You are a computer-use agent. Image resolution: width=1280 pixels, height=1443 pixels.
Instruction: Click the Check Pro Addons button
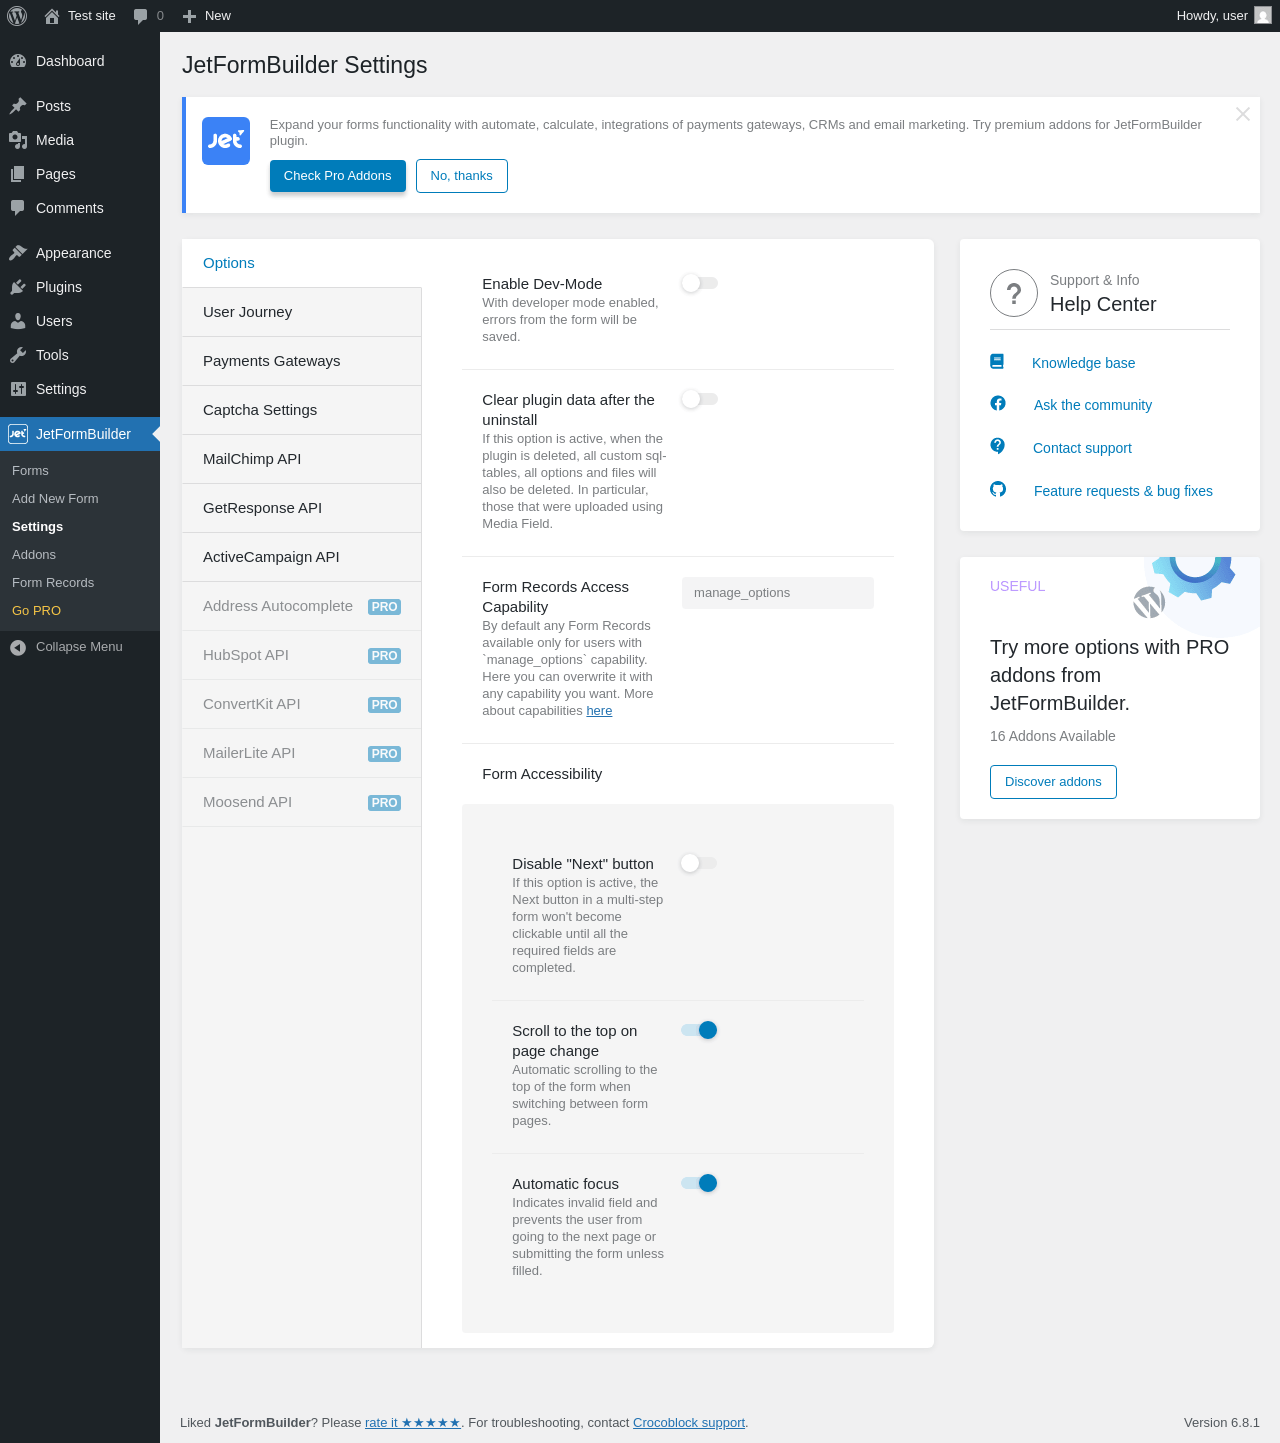(x=338, y=176)
